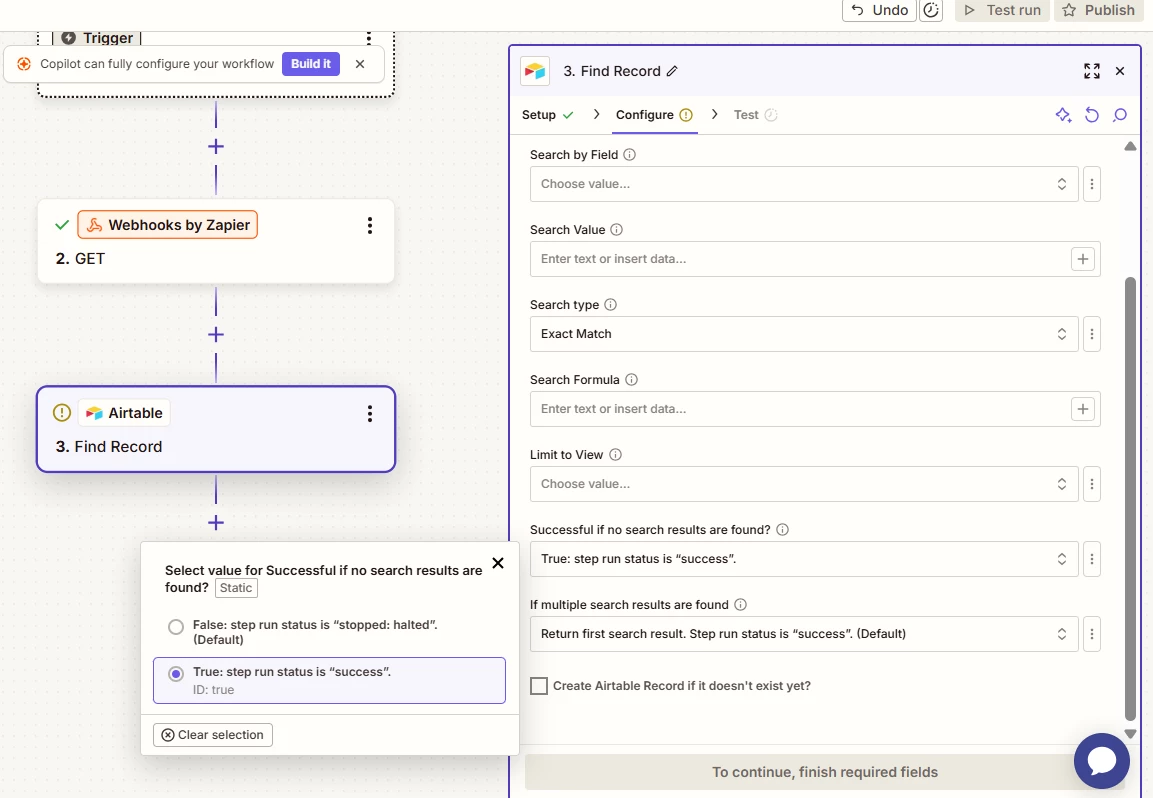
Task: Select True: step run status success radio
Action: 176,674
